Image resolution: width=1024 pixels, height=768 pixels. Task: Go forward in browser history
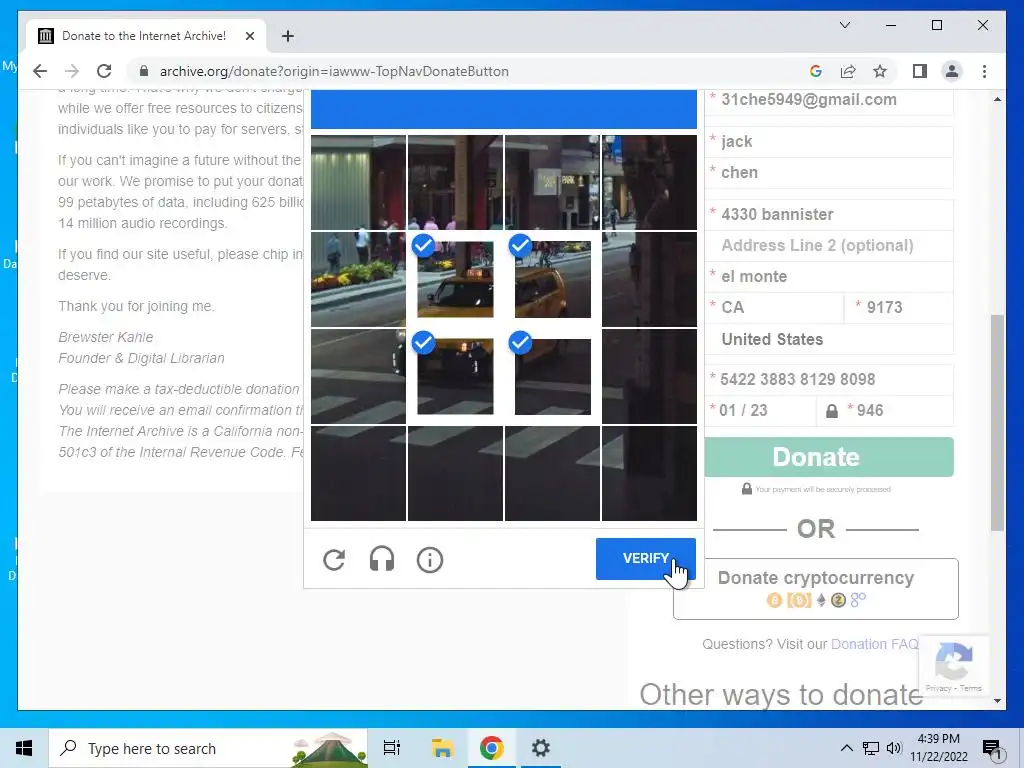click(x=72, y=71)
